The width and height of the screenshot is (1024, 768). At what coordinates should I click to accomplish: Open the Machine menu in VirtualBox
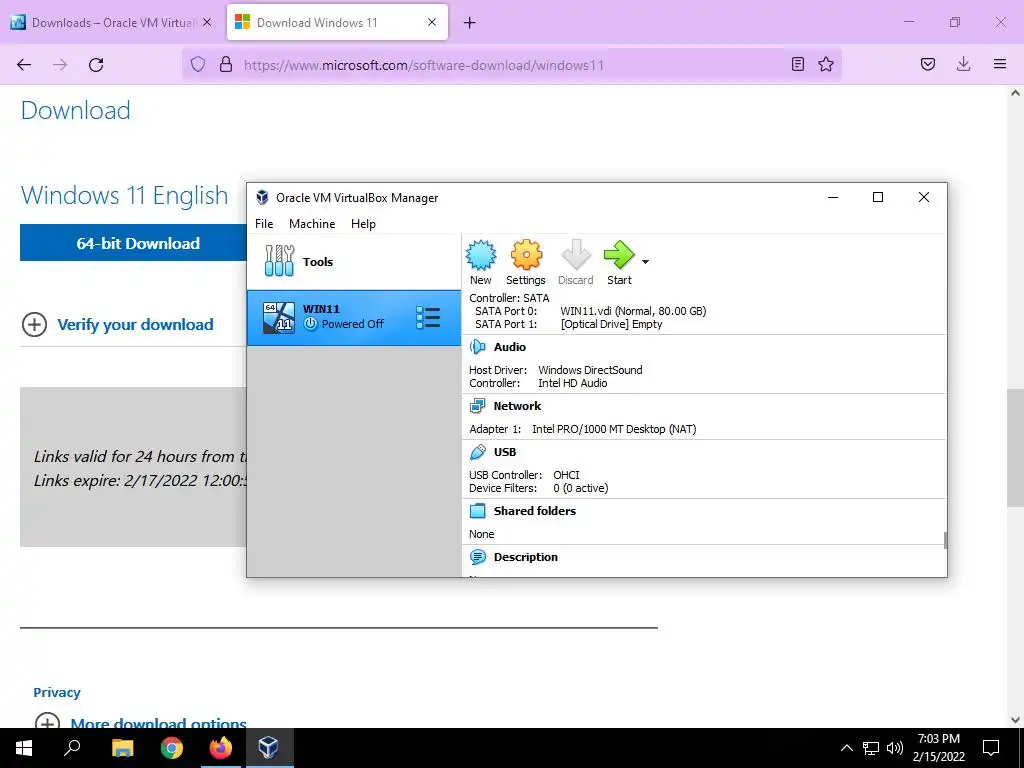[x=312, y=223]
